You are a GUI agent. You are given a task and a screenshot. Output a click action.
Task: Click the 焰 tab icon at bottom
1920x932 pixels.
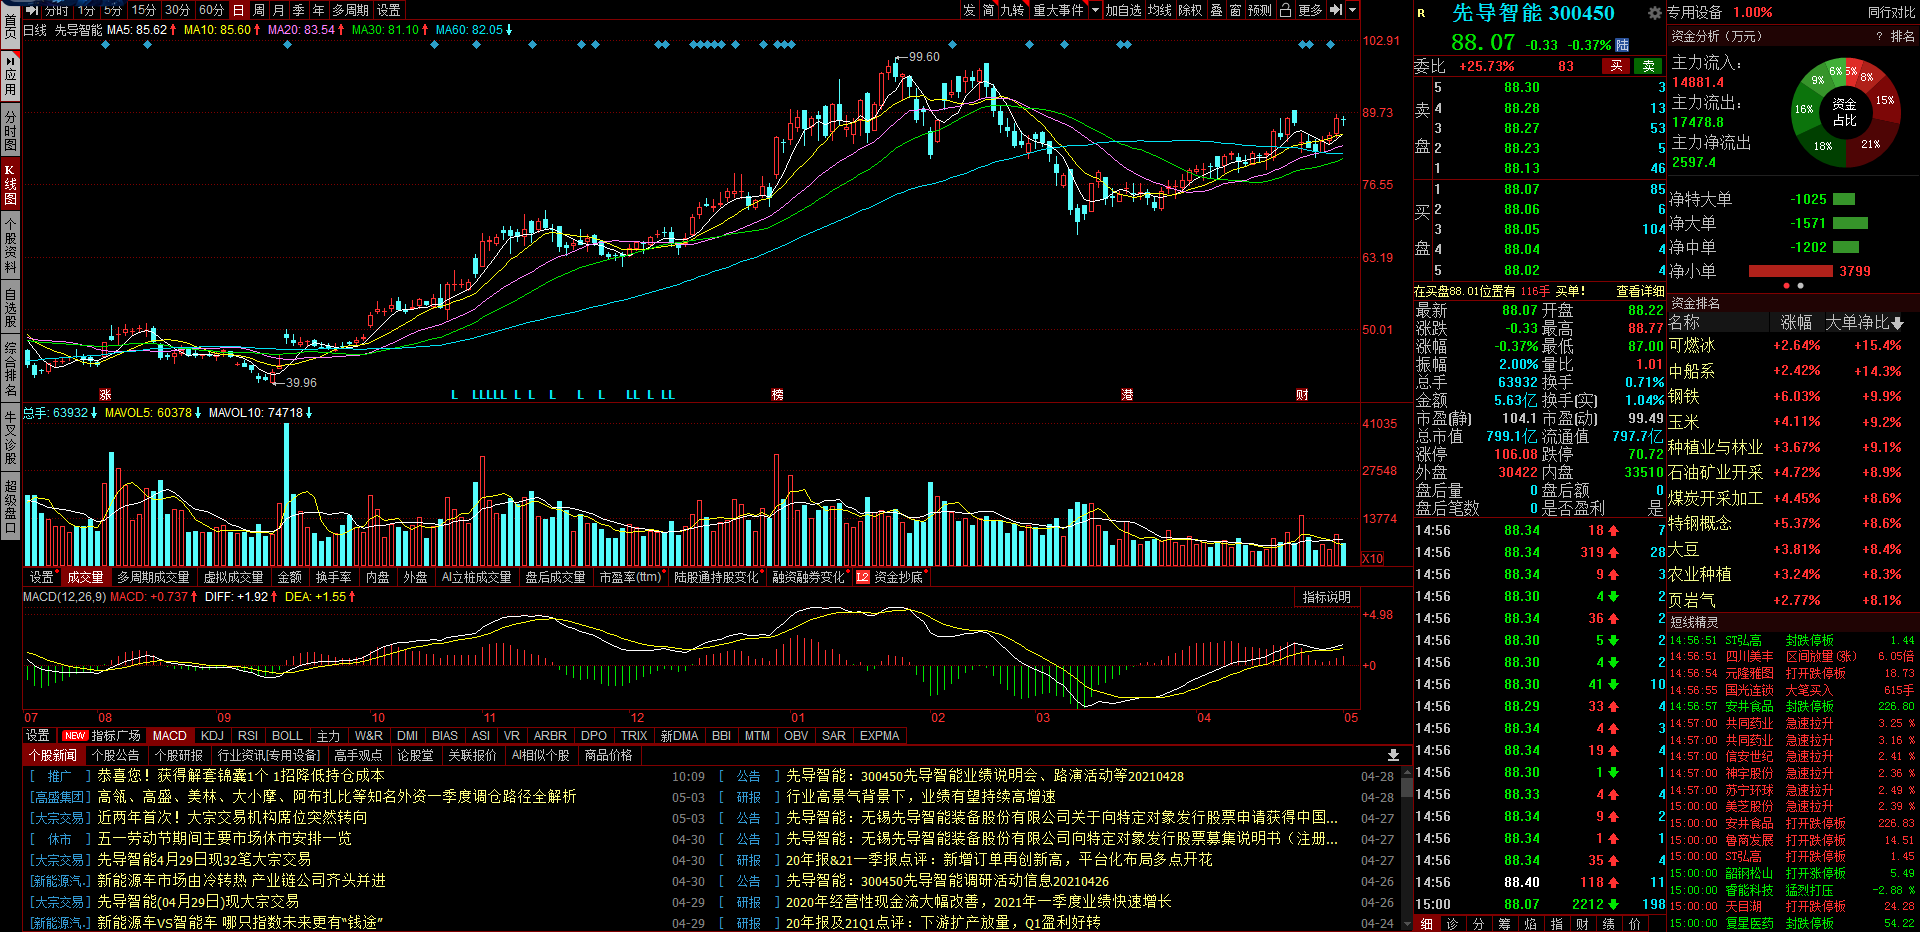click(1530, 924)
